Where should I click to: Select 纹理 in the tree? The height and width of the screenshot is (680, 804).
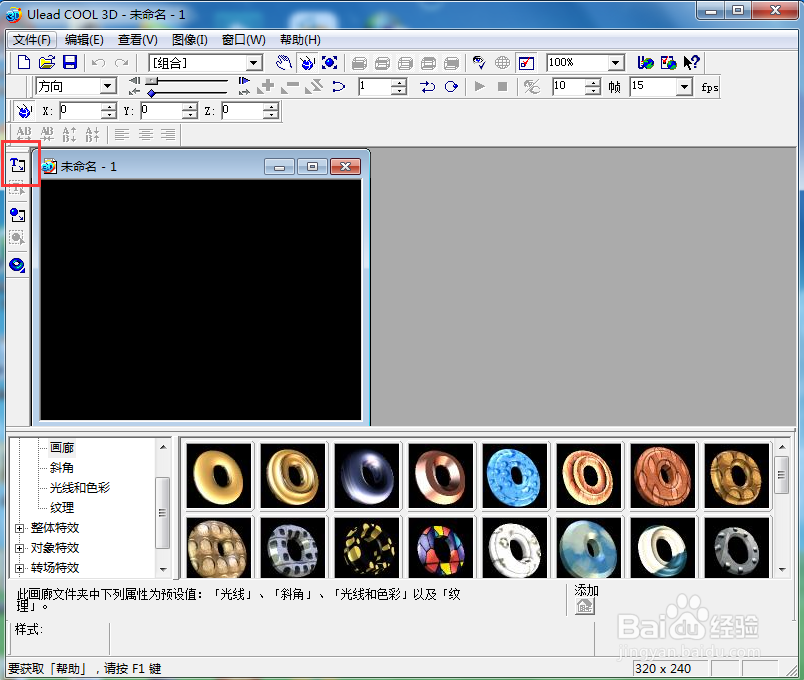point(62,508)
